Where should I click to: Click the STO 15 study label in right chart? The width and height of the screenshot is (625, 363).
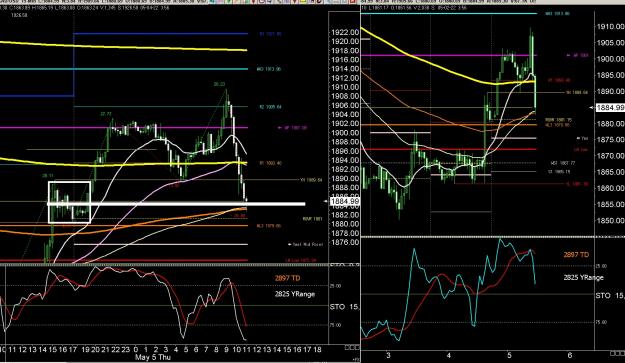click(x=610, y=296)
